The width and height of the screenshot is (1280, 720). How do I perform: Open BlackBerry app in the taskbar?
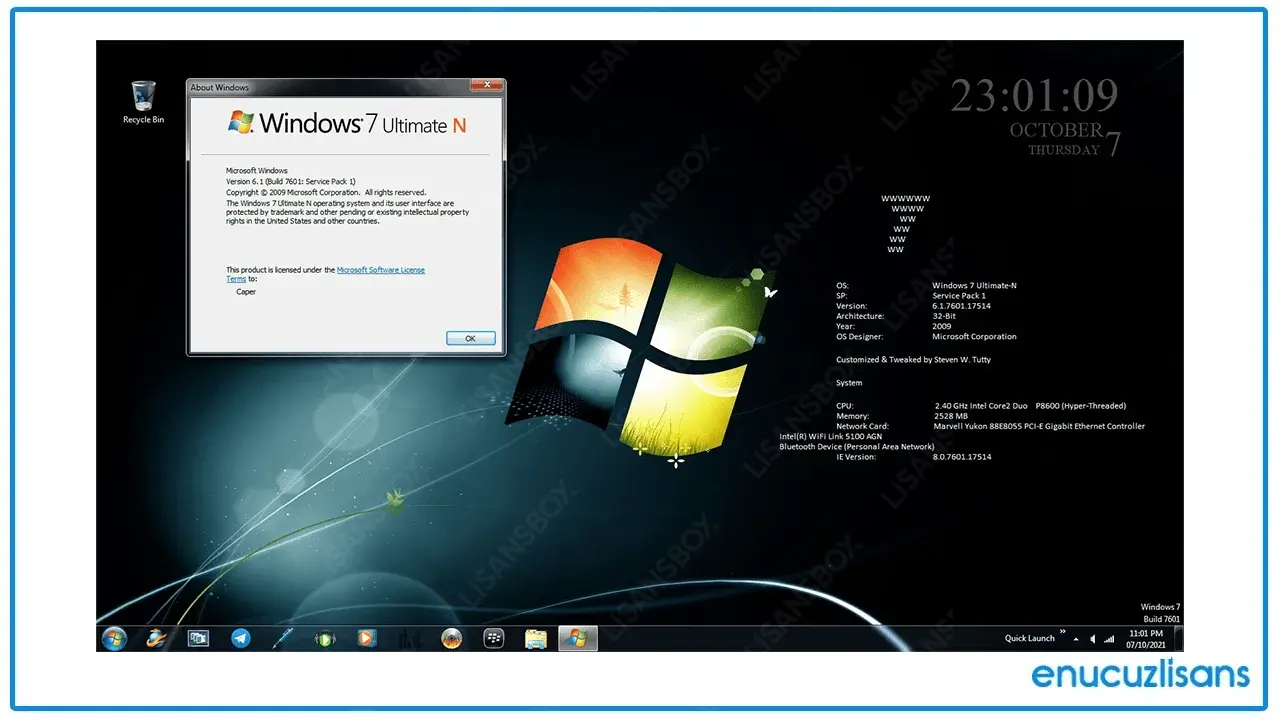(x=493, y=638)
